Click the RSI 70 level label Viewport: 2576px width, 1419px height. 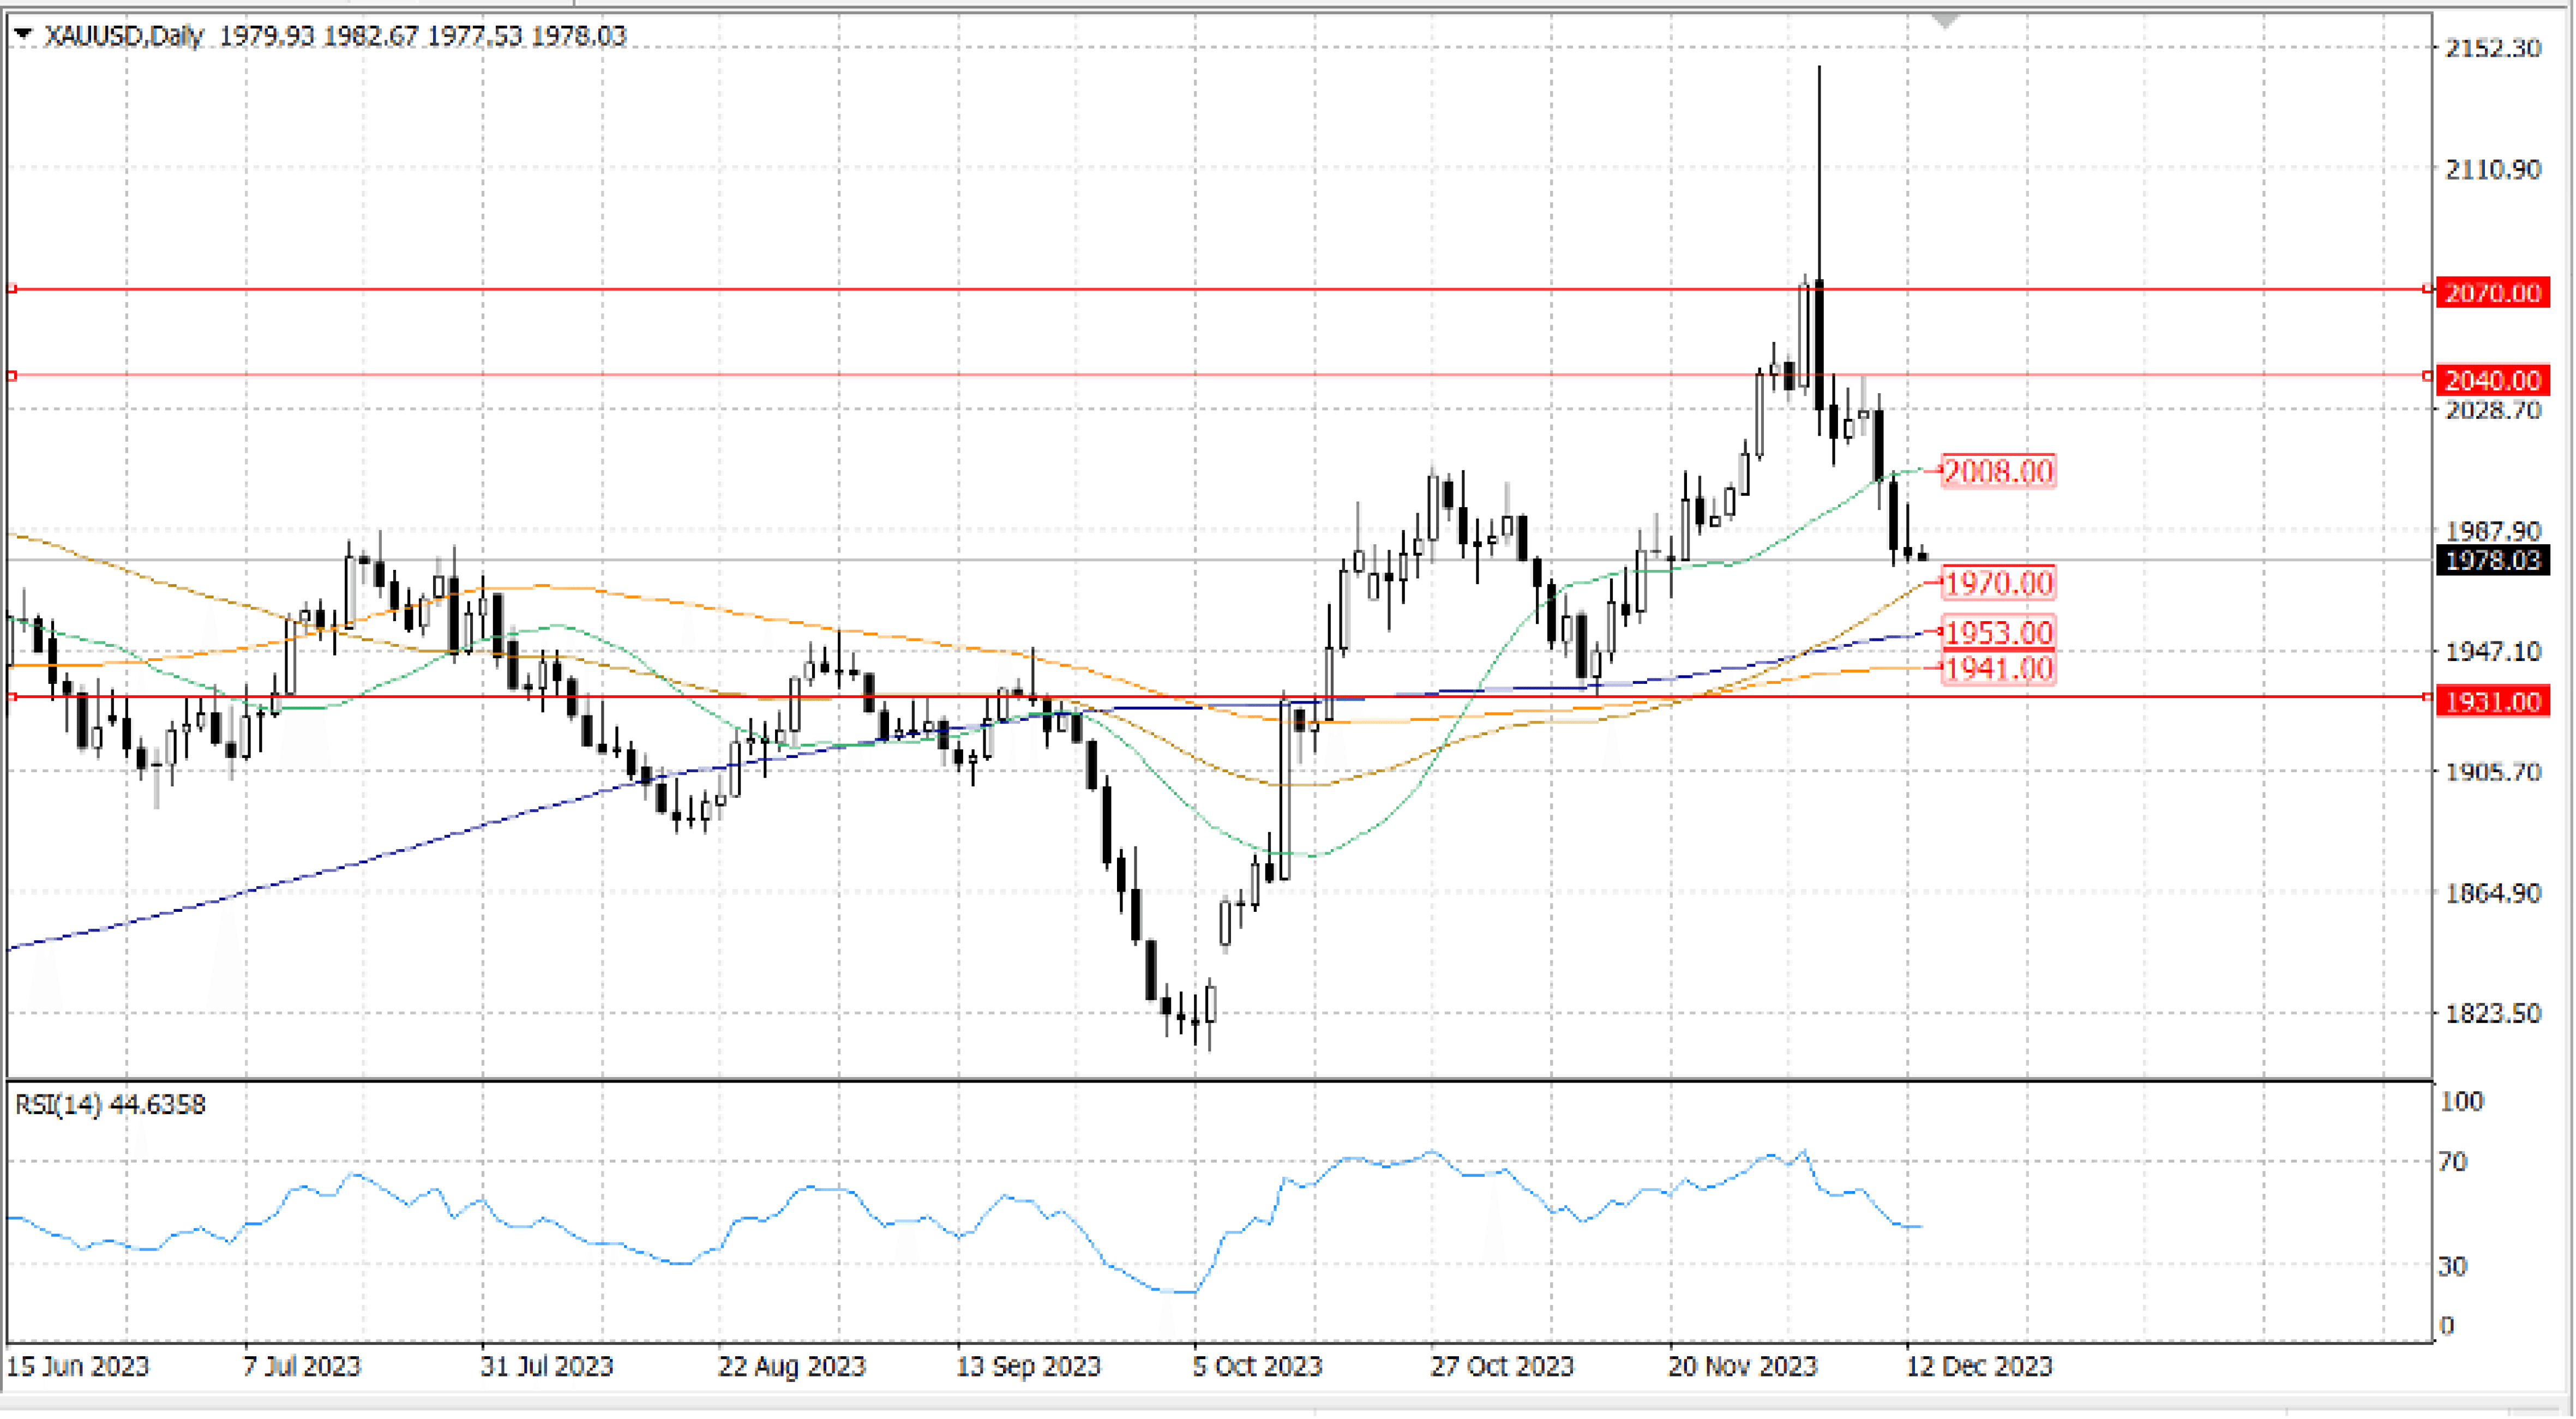2454,1162
